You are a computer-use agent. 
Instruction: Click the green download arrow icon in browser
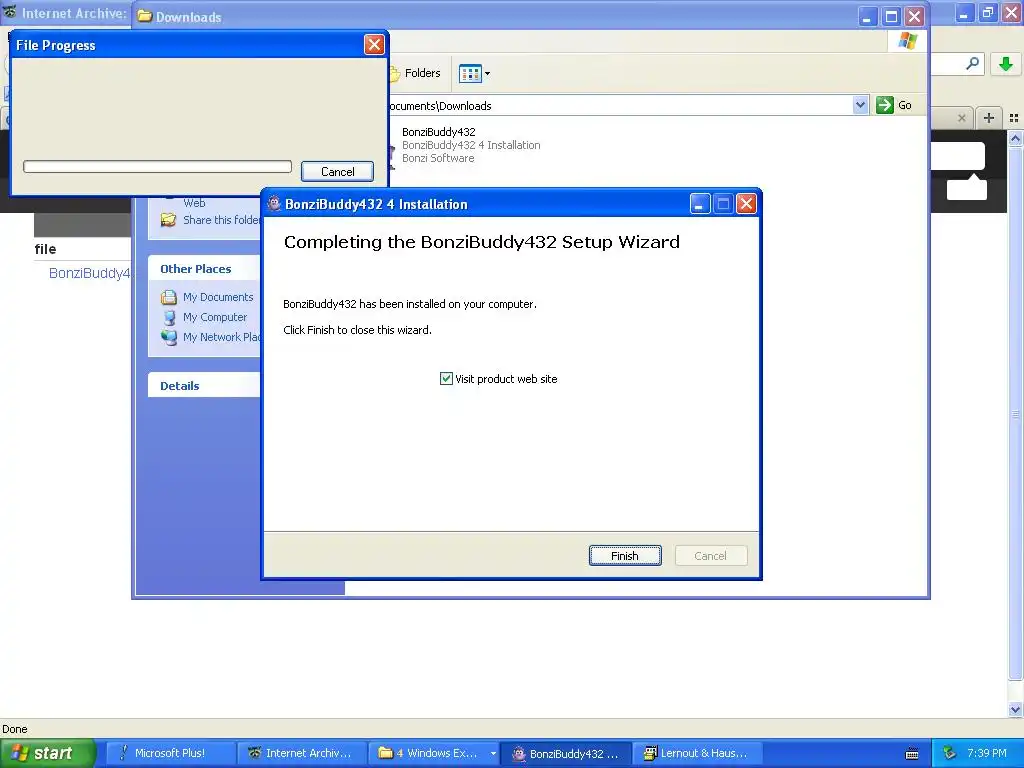click(1006, 64)
